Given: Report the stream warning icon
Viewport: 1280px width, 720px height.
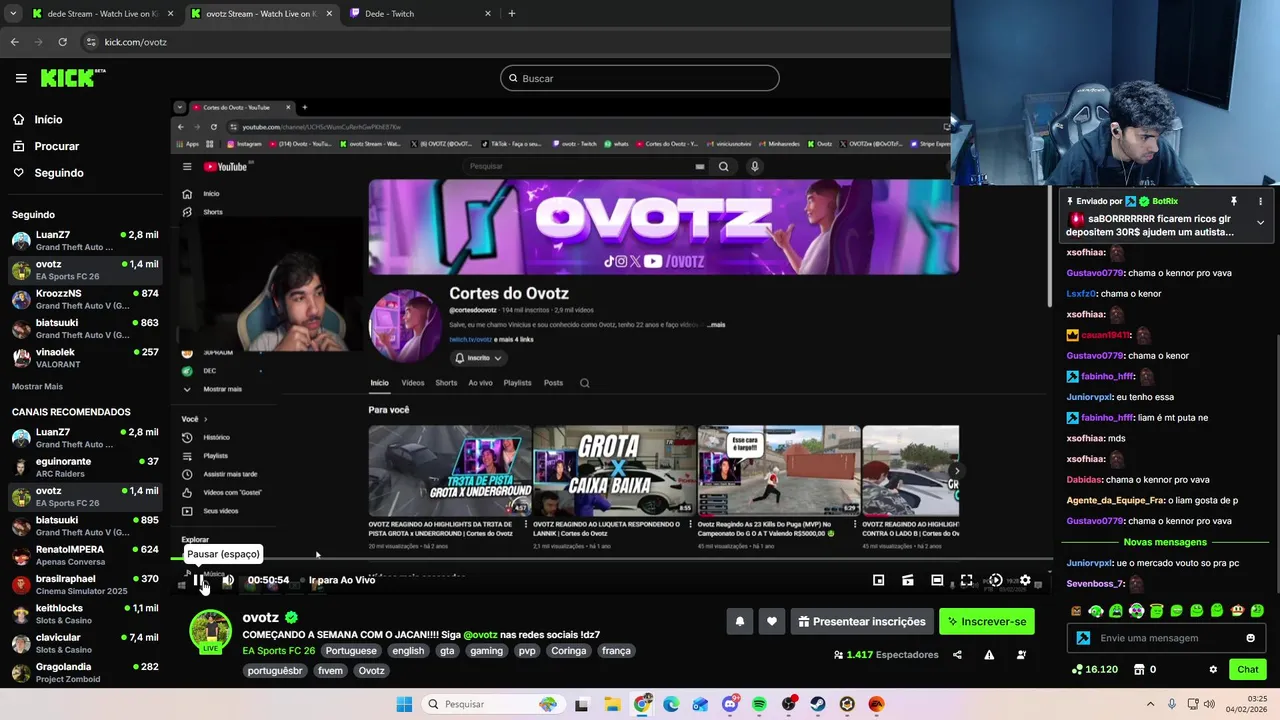Looking at the screenshot, I should pos(989,655).
